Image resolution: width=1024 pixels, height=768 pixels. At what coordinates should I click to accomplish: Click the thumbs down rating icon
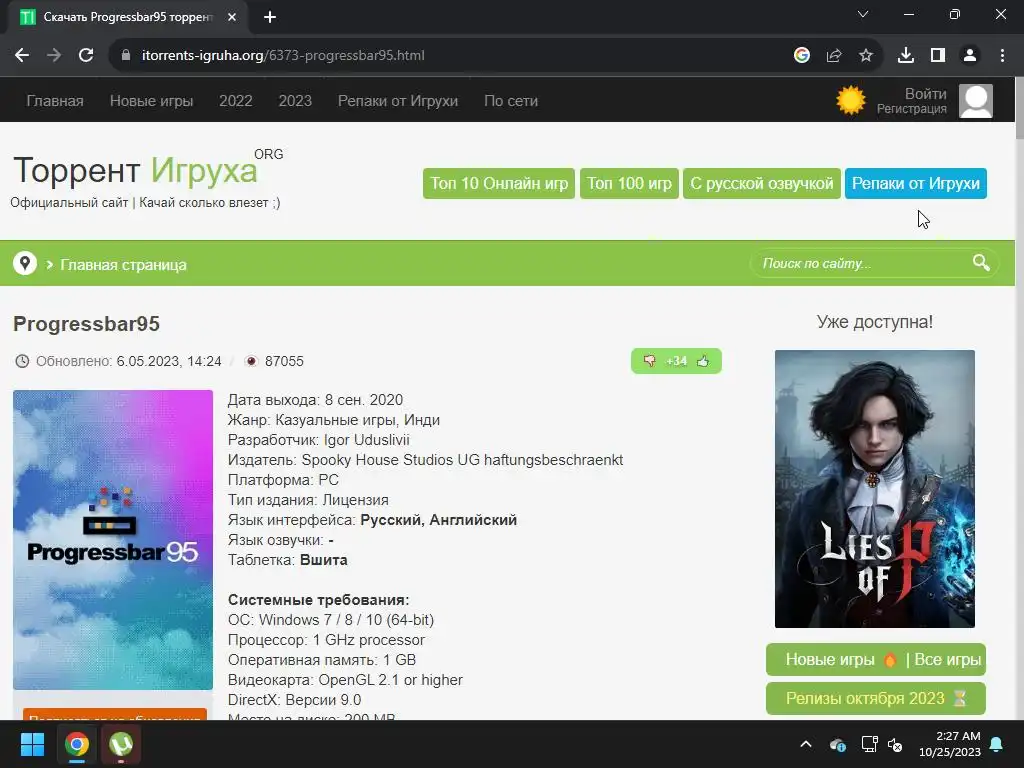click(x=650, y=361)
